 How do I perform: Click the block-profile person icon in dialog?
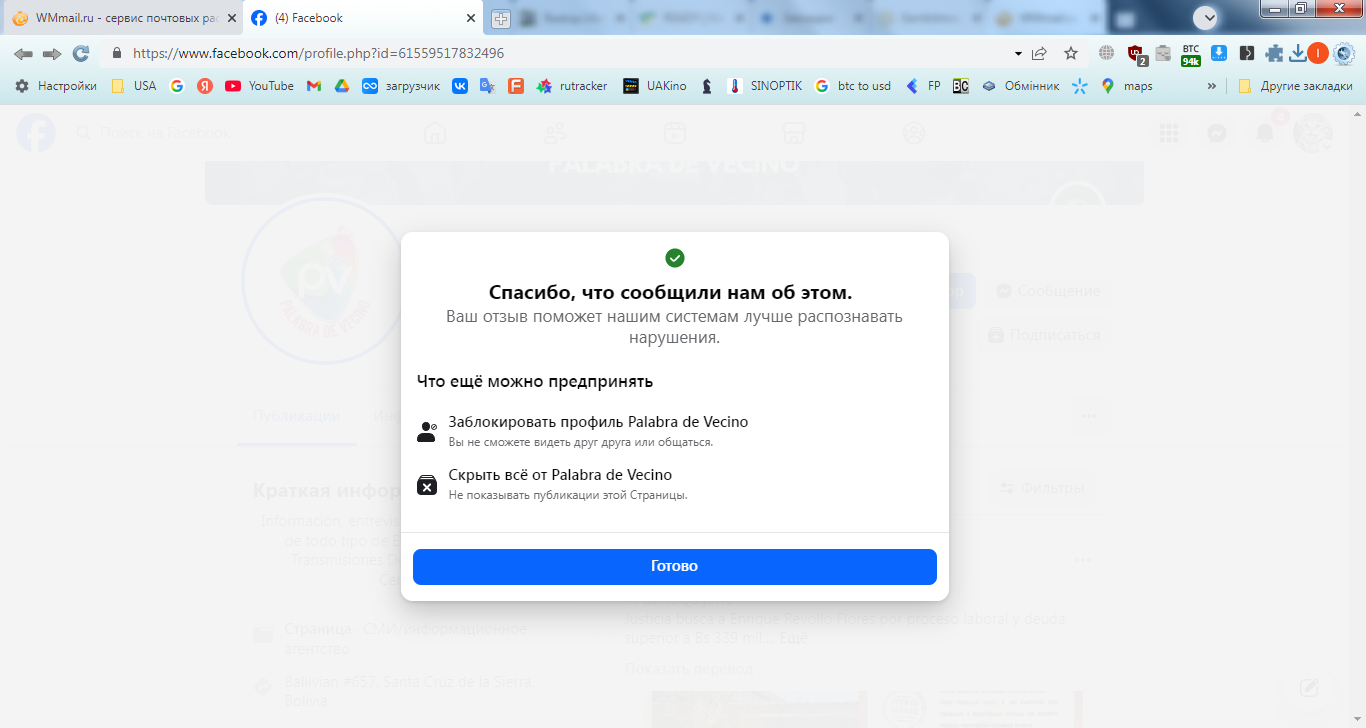pyautogui.click(x=427, y=432)
